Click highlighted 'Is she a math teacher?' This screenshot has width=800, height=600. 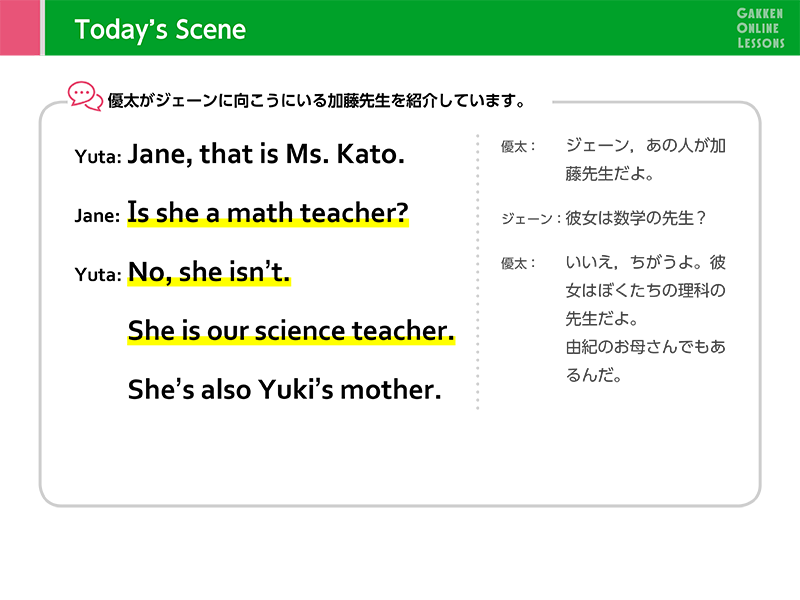pyautogui.click(x=268, y=213)
